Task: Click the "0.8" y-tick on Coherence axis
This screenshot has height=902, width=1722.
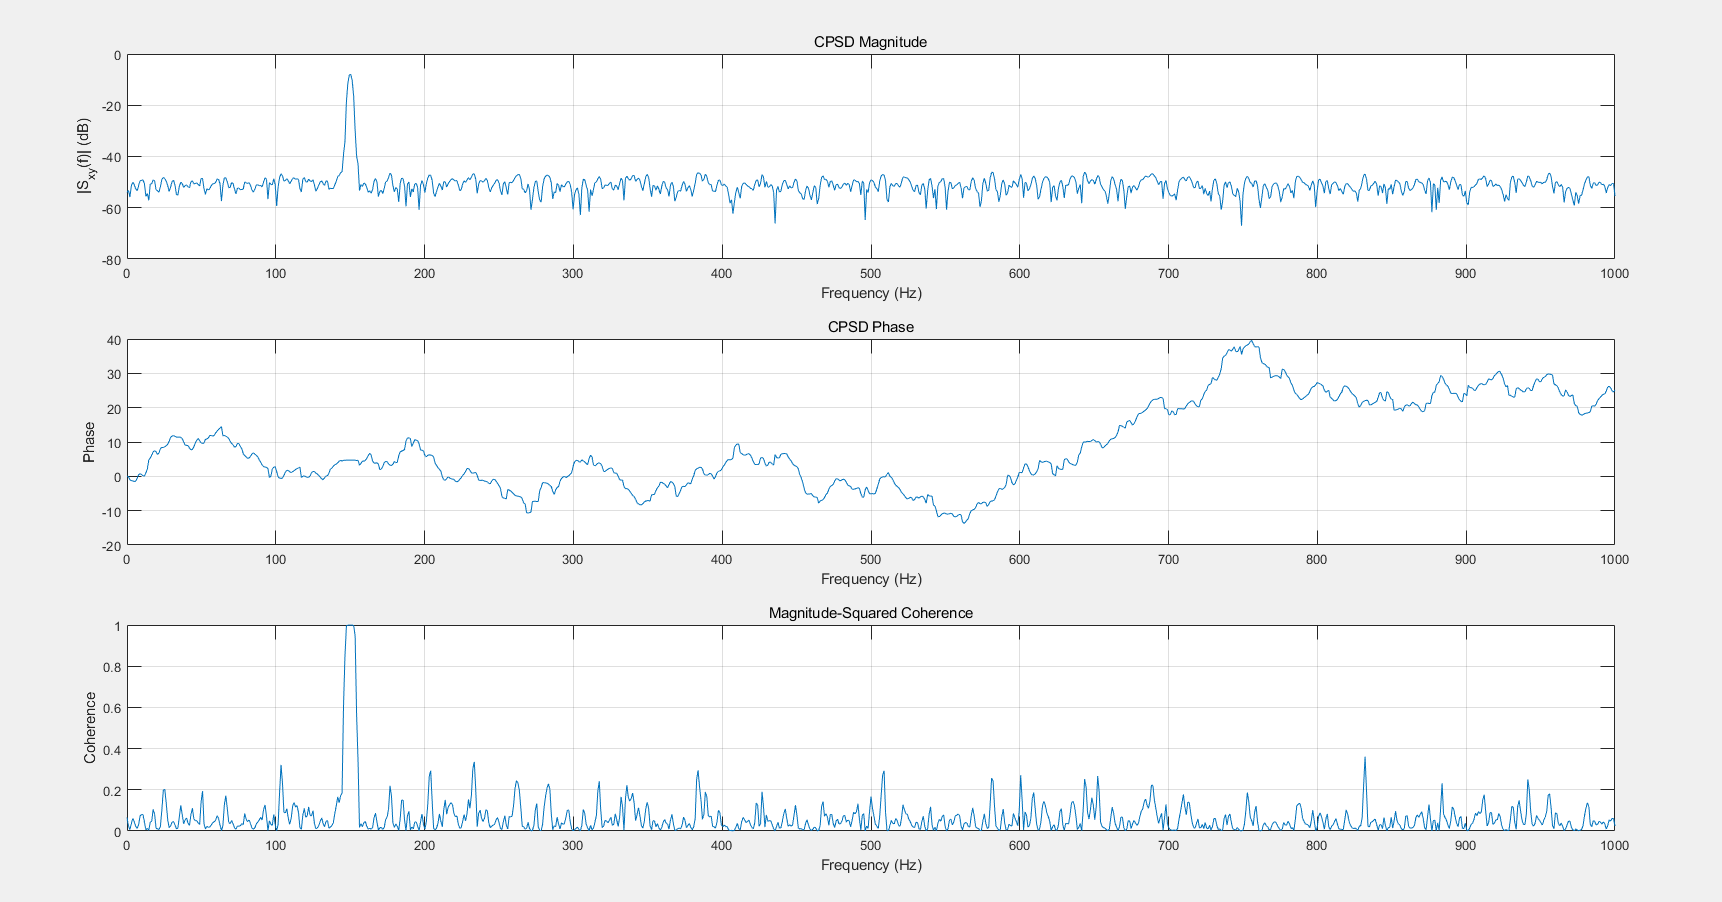Action: [111, 667]
